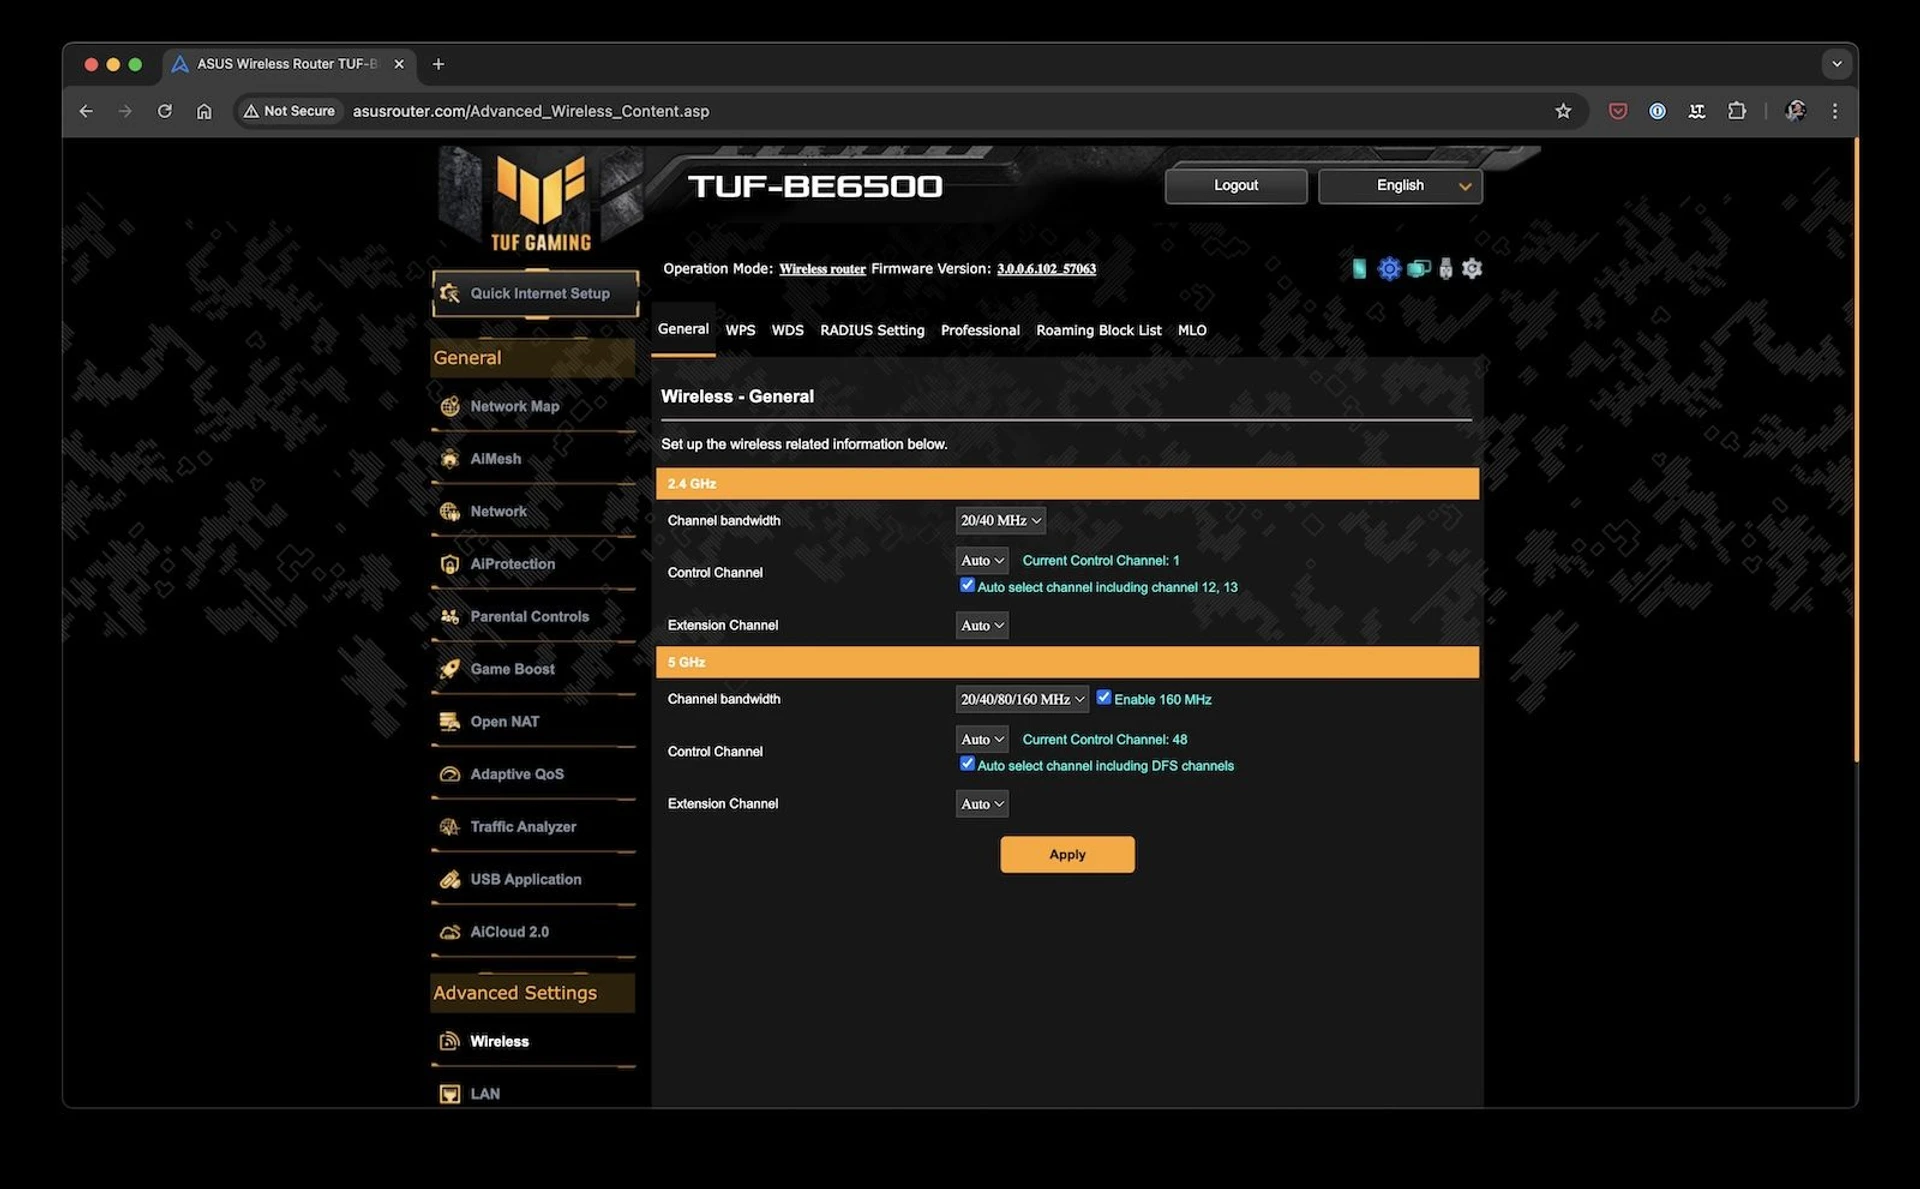Click the AiCloud 2.0 cloud icon
This screenshot has height=1189, width=1920.
click(x=450, y=932)
